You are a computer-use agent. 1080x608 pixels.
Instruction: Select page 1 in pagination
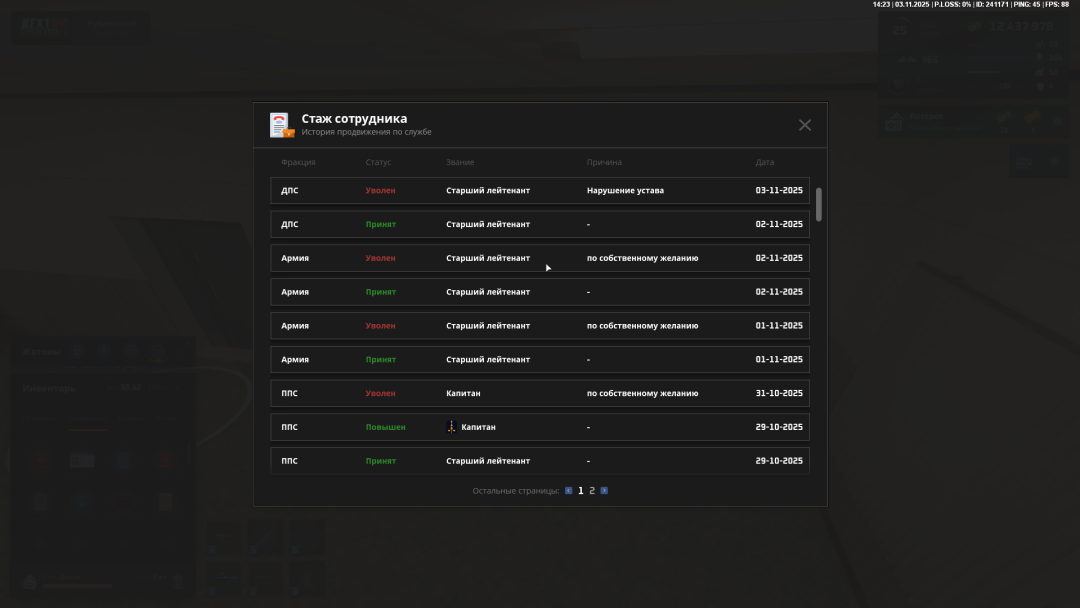point(580,491)
